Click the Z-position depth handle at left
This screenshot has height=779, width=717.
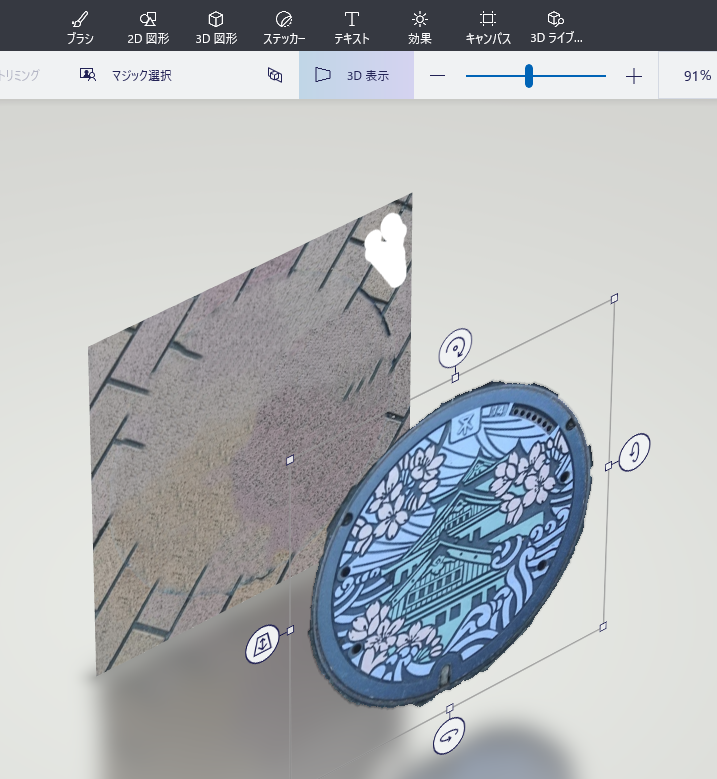(x=262, y=644)
